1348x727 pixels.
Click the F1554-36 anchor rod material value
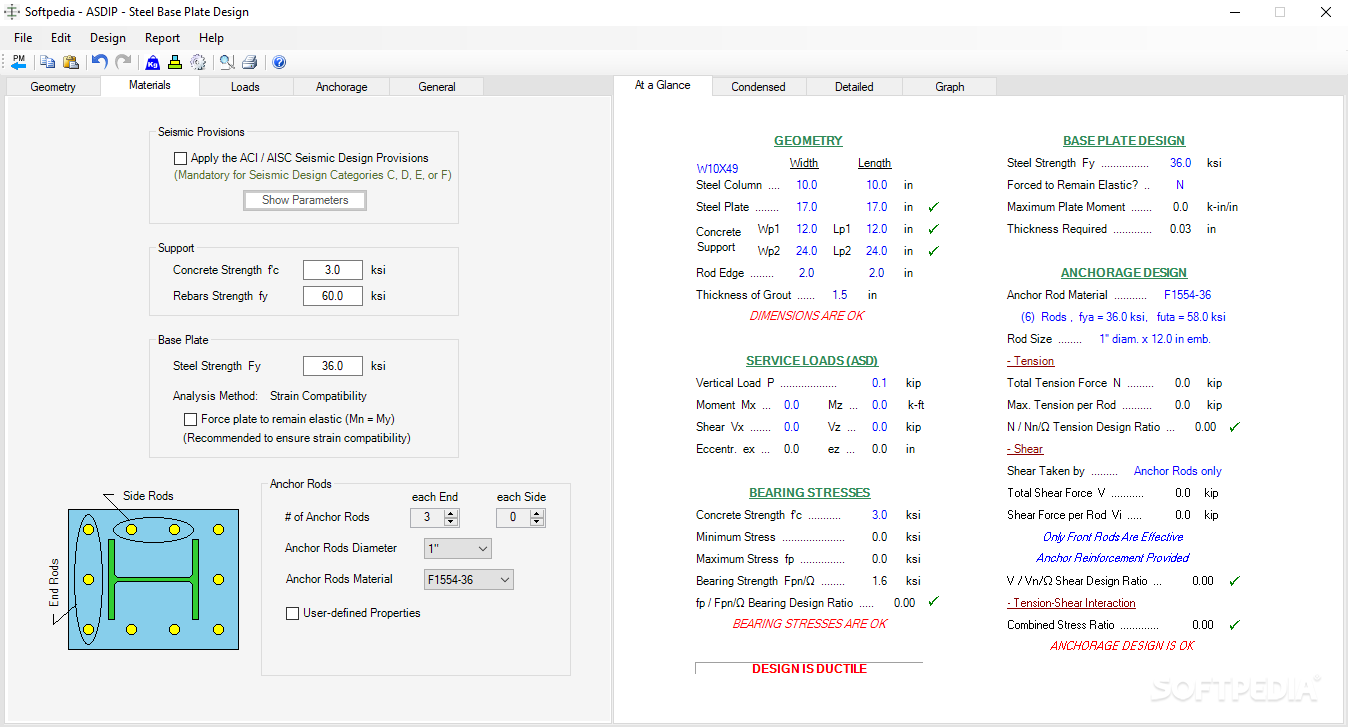1188,295
